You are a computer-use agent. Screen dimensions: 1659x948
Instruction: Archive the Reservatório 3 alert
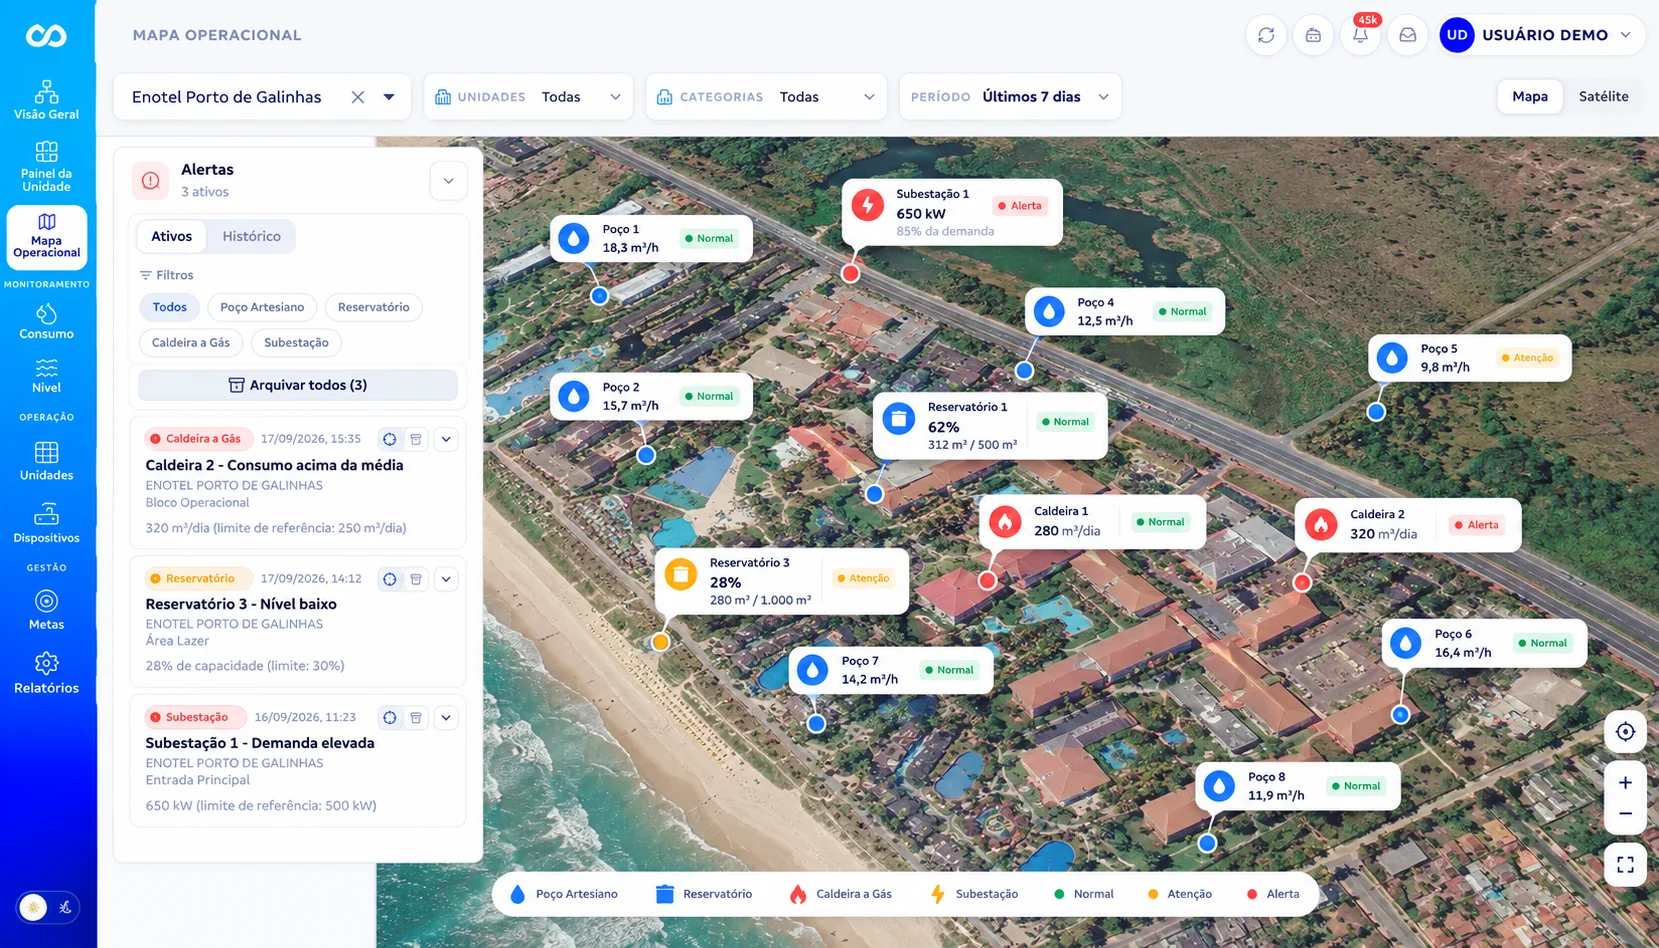[x=416, y=579]
